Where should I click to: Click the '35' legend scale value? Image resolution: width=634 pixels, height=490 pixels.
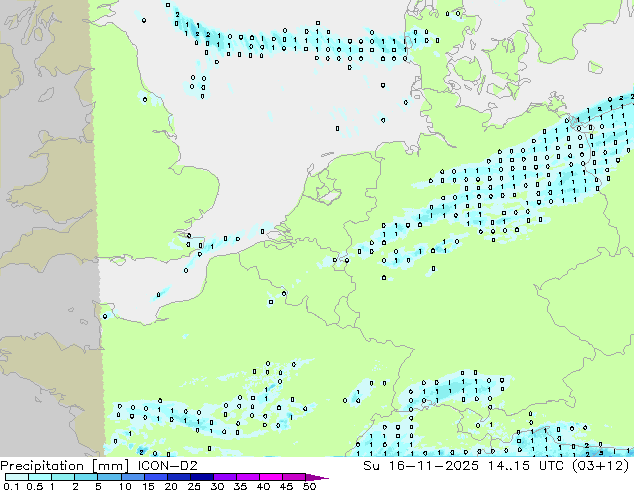tap(240, 486)
